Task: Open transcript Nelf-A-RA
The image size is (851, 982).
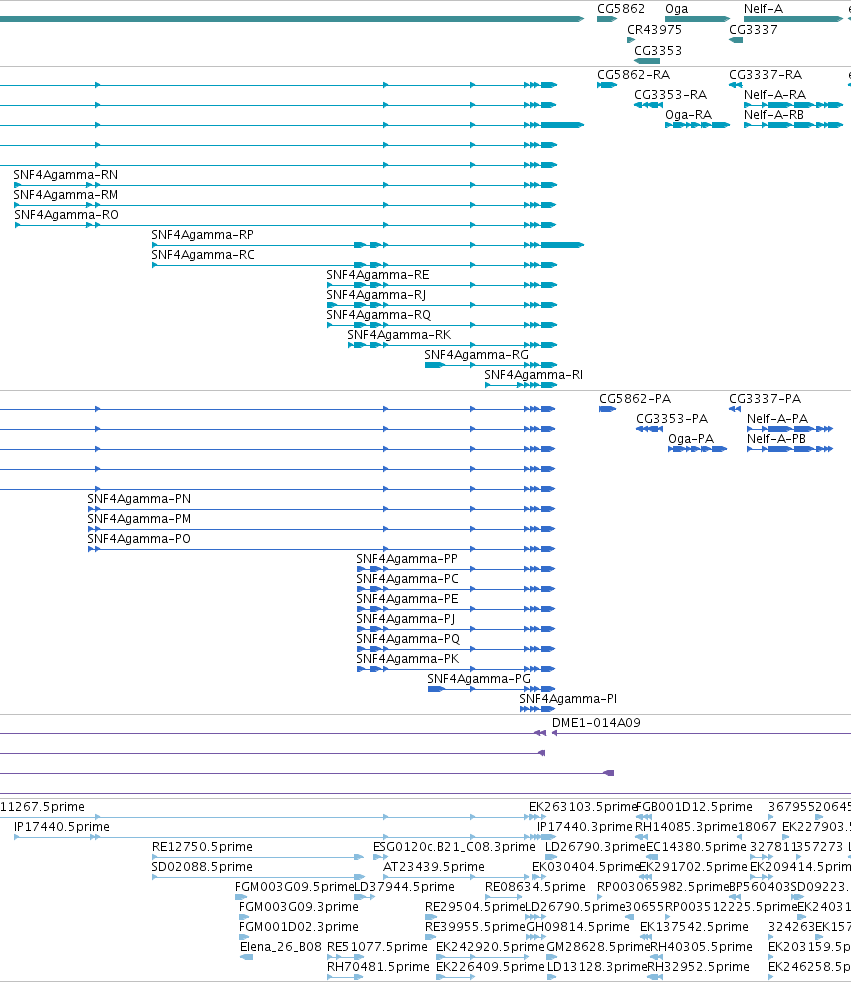Action: click(775, 95)
